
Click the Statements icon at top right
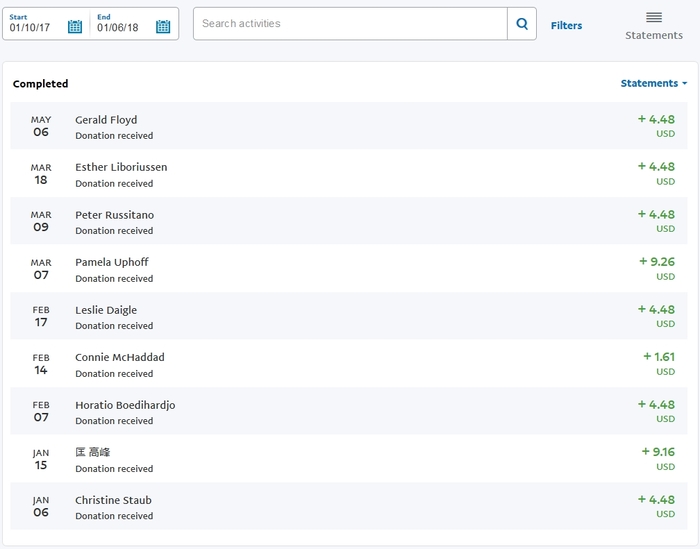click(x=654, y=25)
